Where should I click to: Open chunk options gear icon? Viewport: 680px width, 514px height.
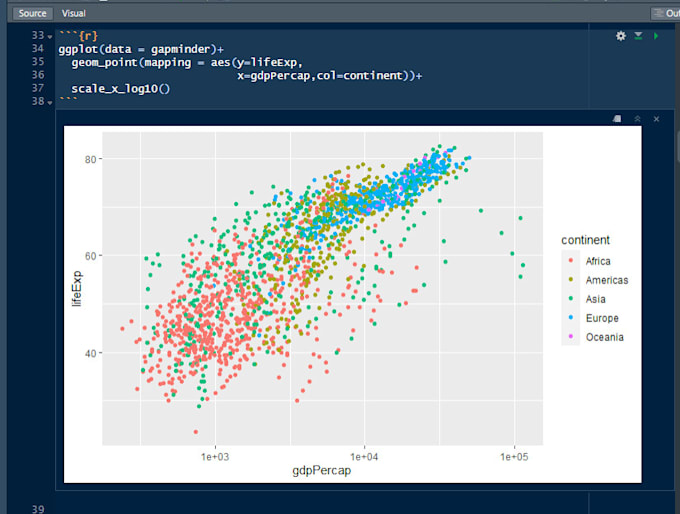point(621,36)
